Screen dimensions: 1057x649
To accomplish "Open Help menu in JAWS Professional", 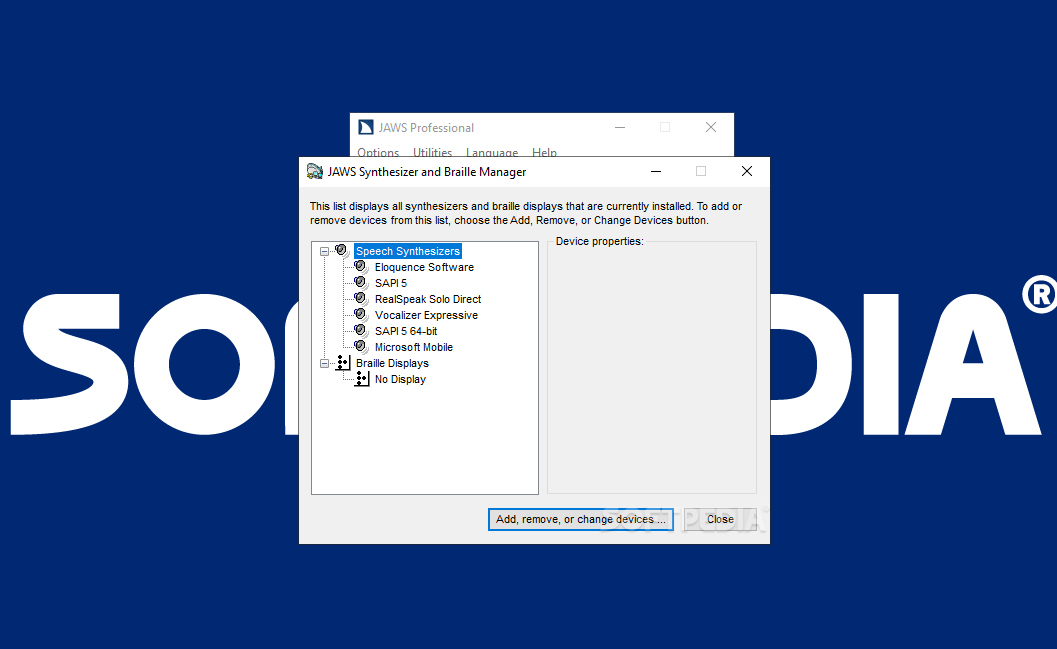I will coord(544,152).
